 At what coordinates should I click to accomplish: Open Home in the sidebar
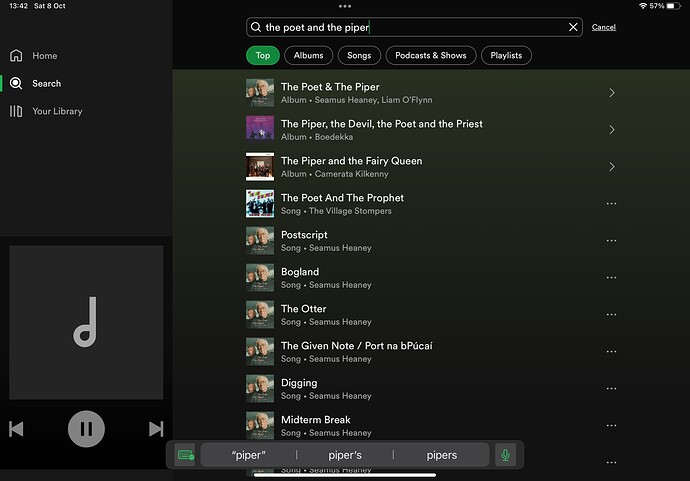coord(33,56)
